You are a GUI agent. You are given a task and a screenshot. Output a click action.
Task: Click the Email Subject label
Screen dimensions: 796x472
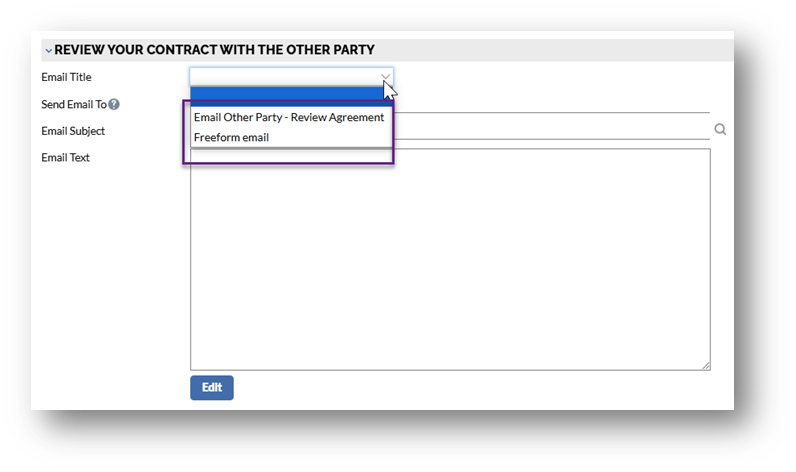click(73, 131)
